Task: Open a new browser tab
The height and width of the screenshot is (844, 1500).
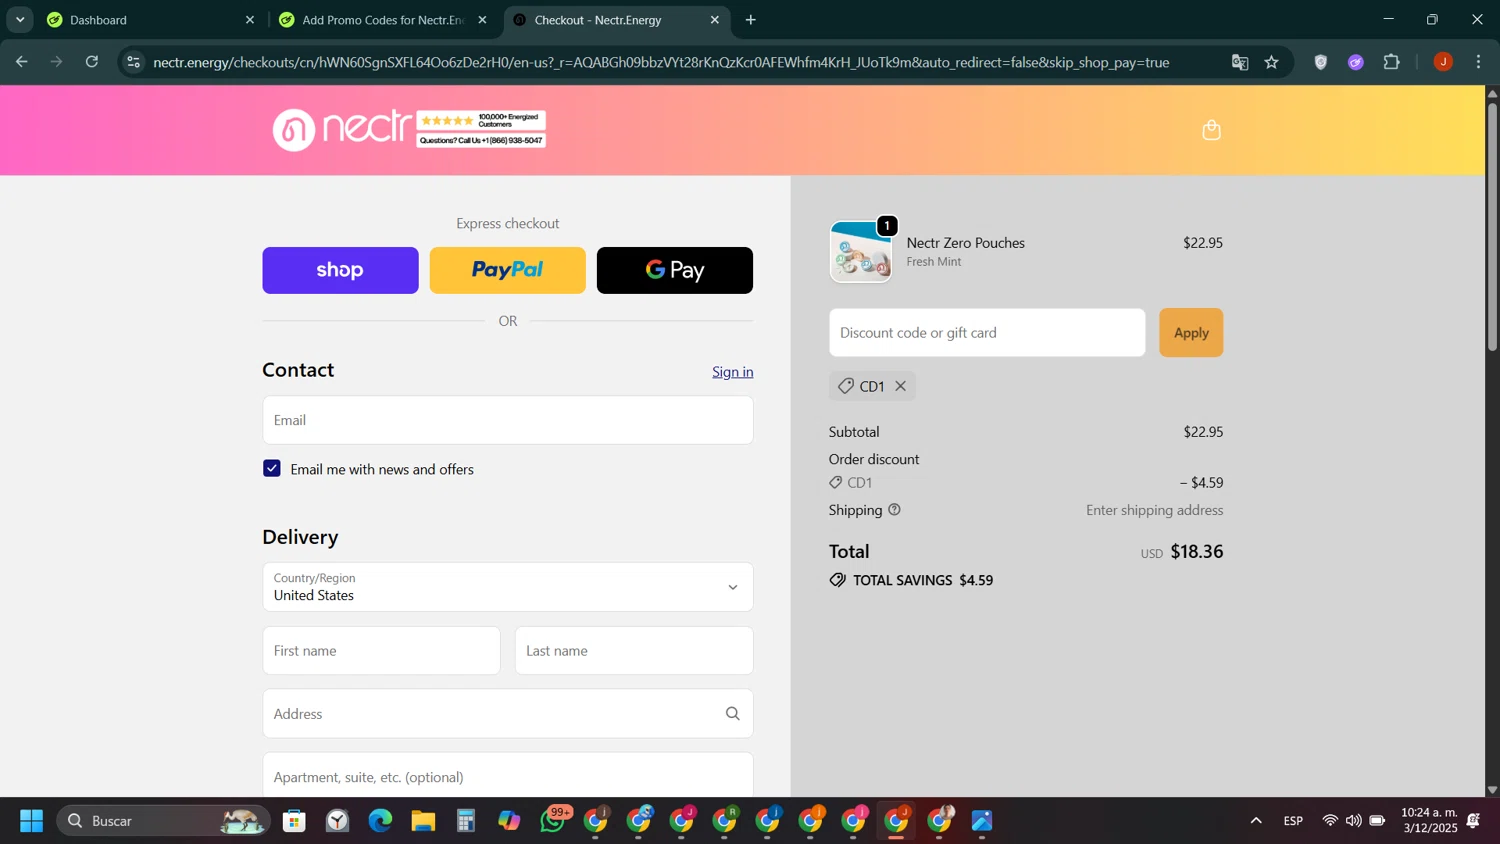Action: click(x=751, y=20)
